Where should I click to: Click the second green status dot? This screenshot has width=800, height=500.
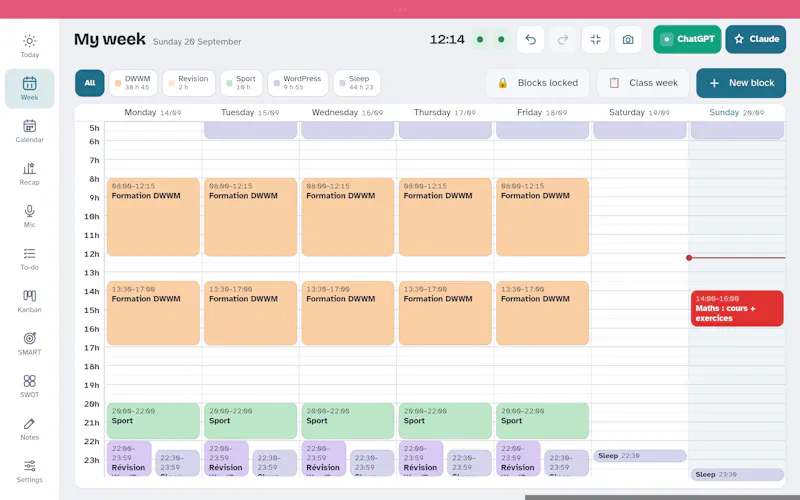(x=501, y=39)
